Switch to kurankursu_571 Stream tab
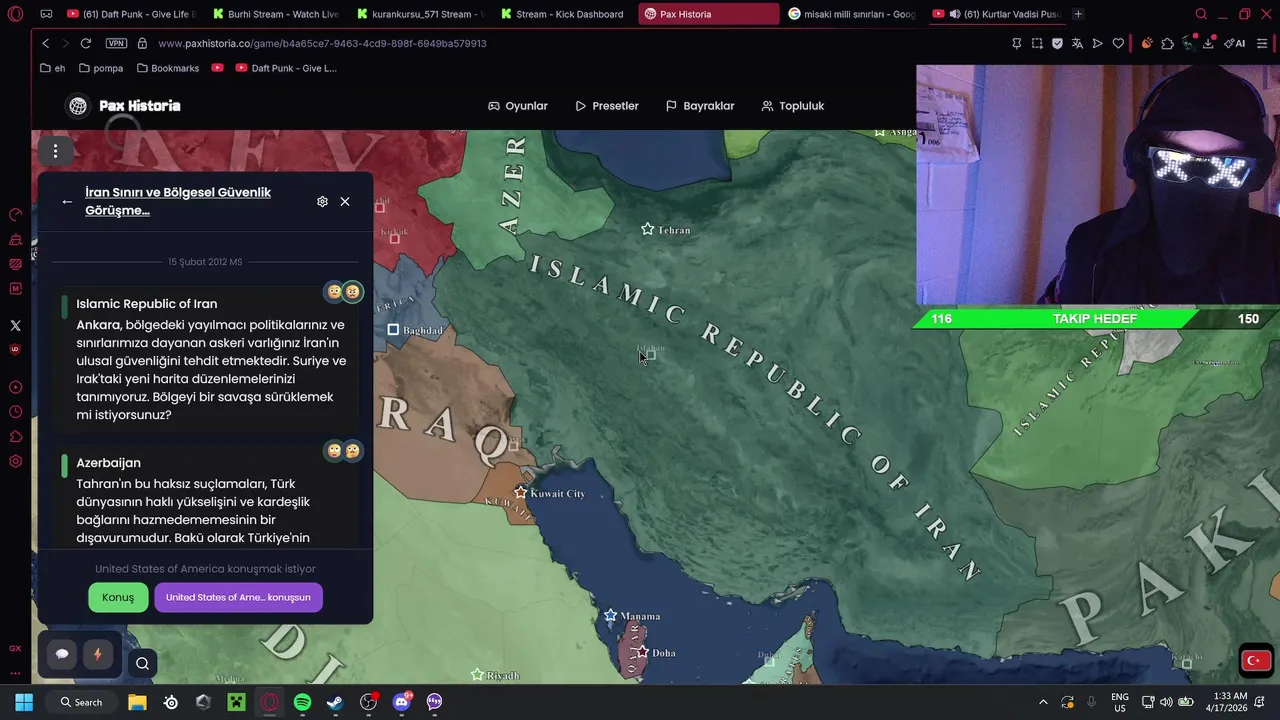1280x720 pixels. coord(418,14)
